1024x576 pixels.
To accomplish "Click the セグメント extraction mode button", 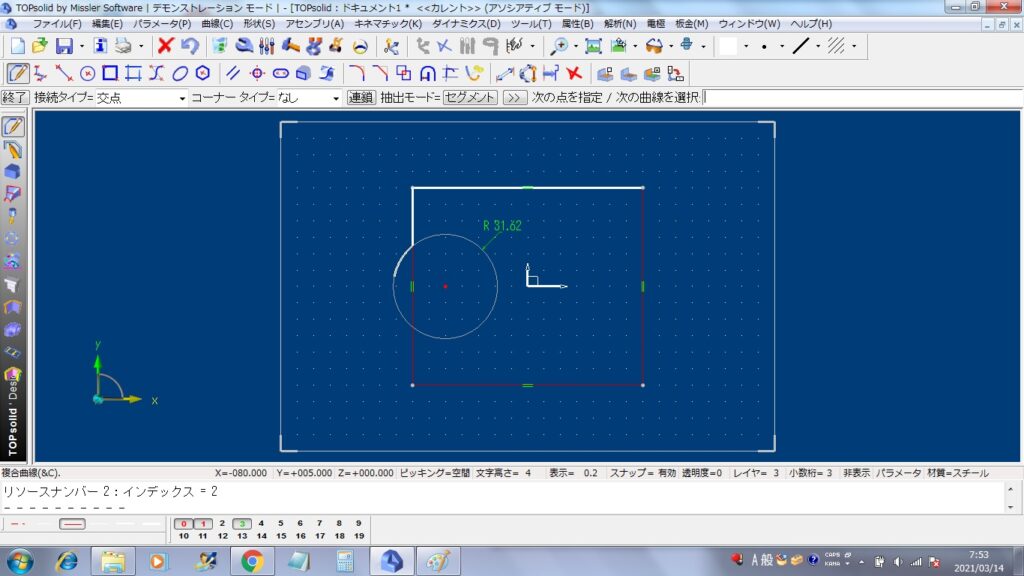I will pyautogui.click(x=470, y=98).
